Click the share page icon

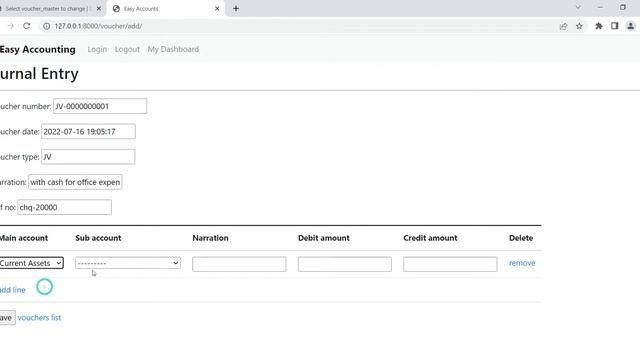pyautogui.click(x=563, y=26)
